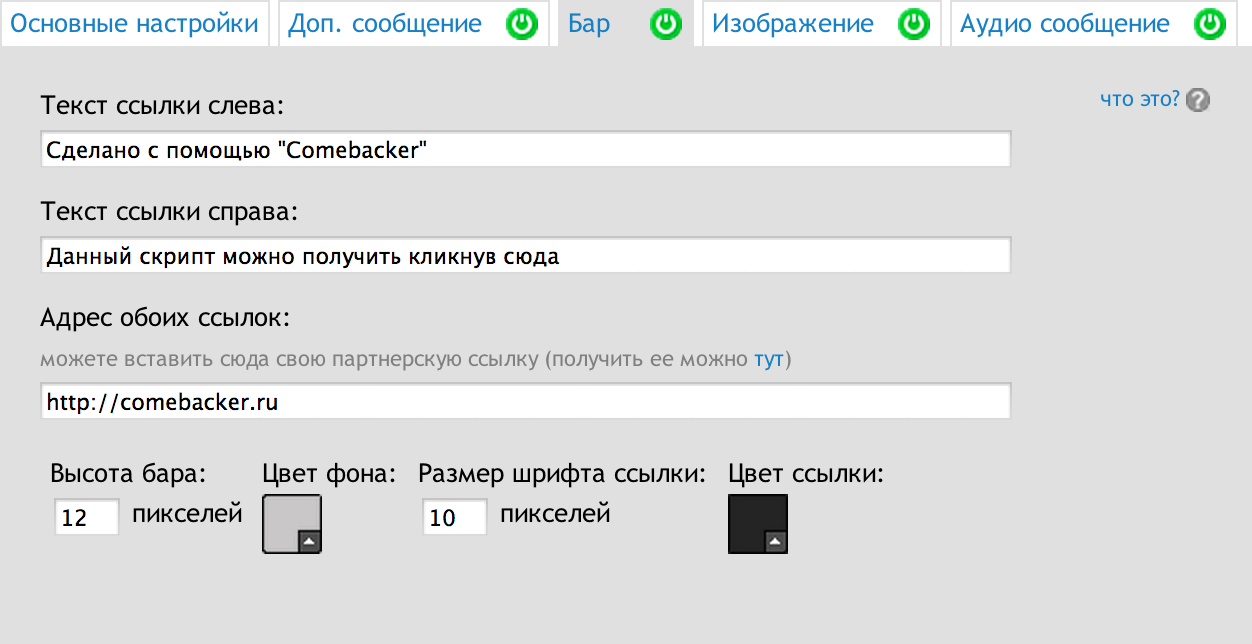Focus the Текст ссылки слева field
This screenshot has width=1252, height=644.
pos(526,150)
